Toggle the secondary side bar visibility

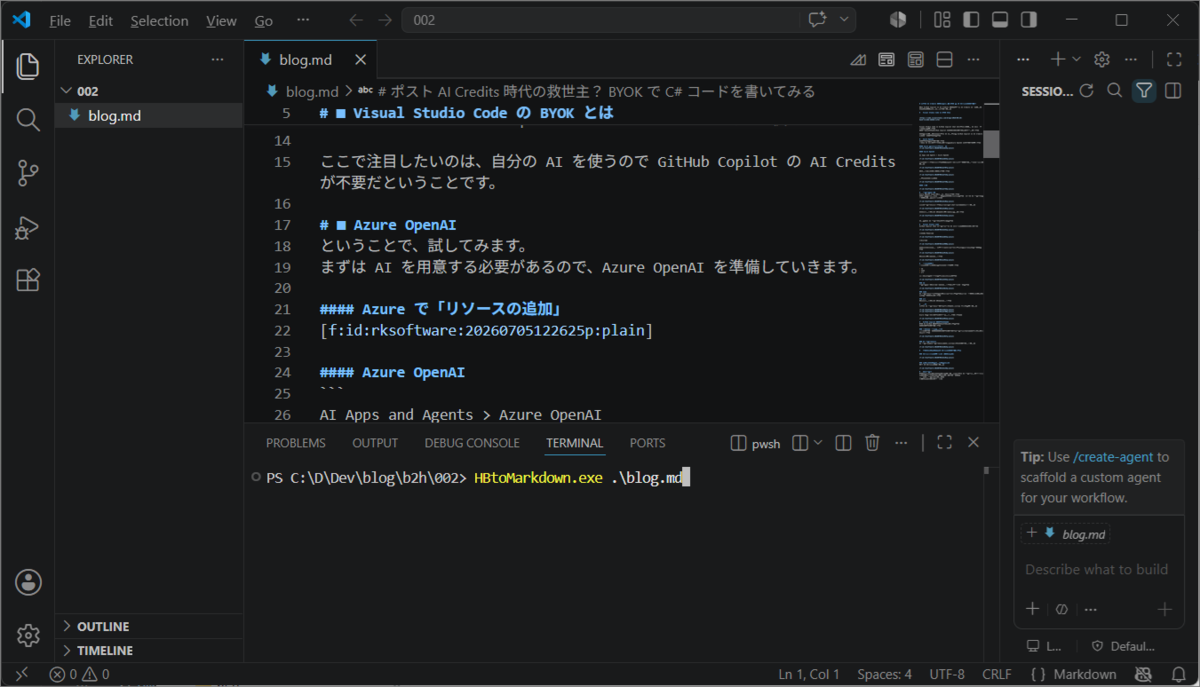tap(1028, 20)
